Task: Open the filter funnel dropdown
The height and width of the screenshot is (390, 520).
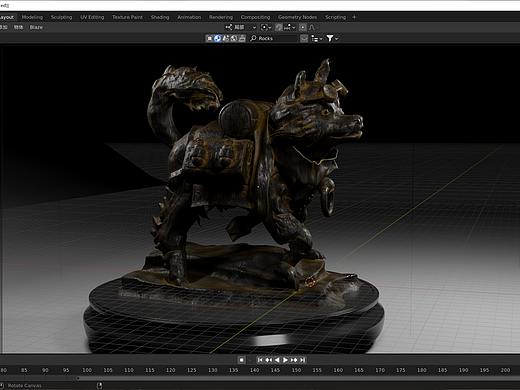Action: [x=332, y=38]
